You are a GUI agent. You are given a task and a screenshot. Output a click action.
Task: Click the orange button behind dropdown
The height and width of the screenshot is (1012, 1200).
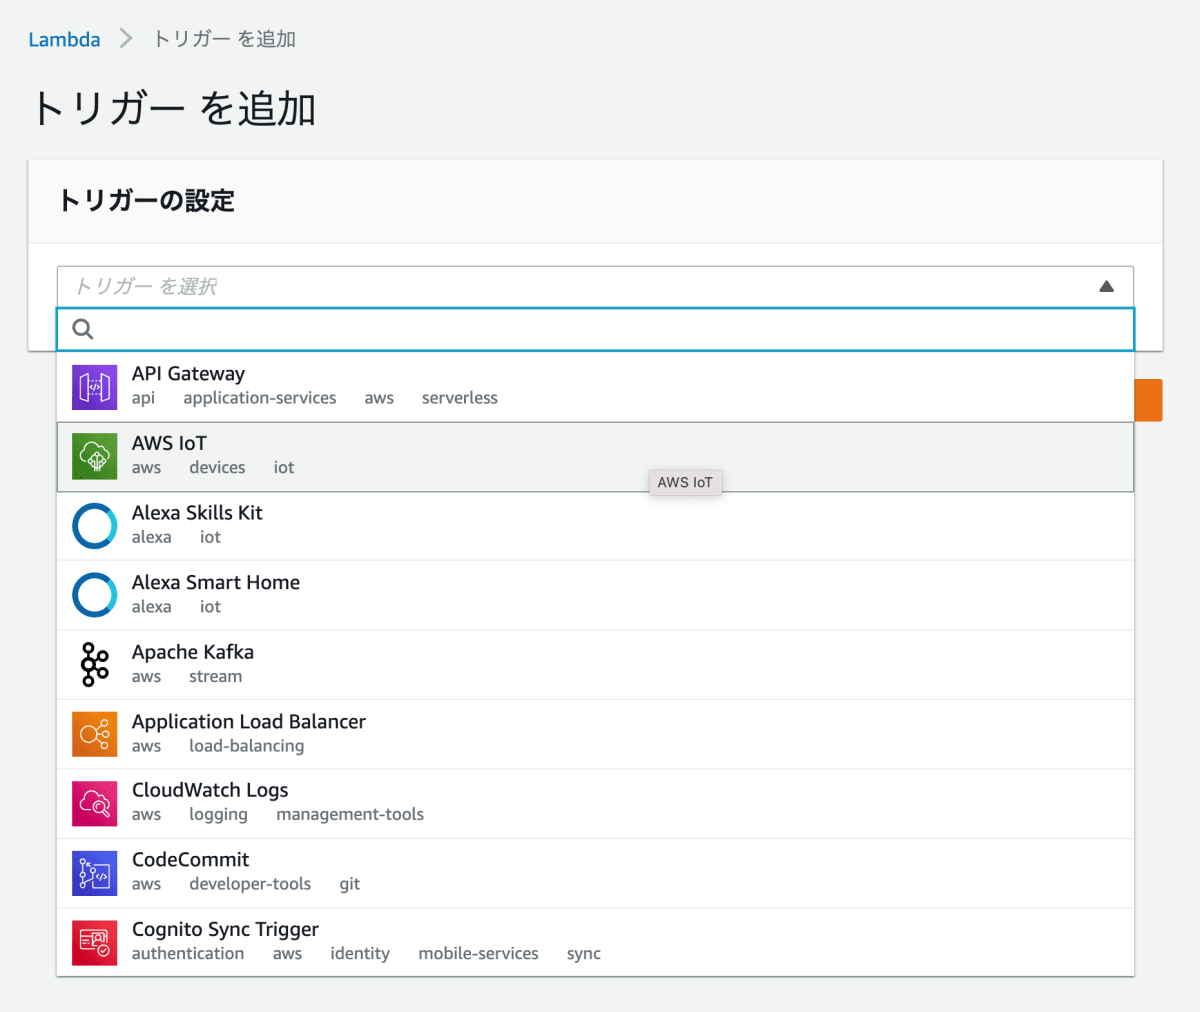(x=1149, y=400)
